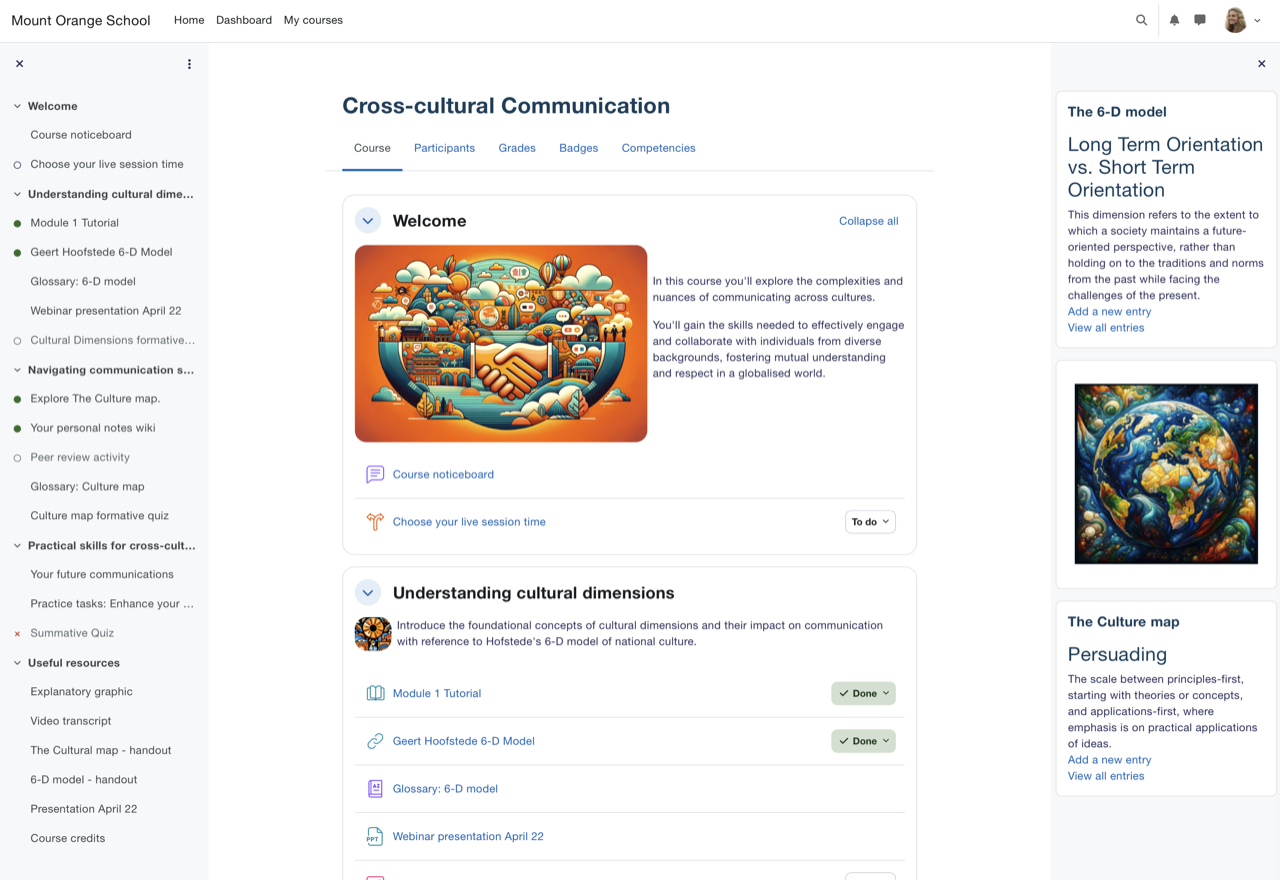Click Add a new entry under 6-D model
Image resolution: width=1280 pixels, height=880 pixels.
pos(1109,312)
